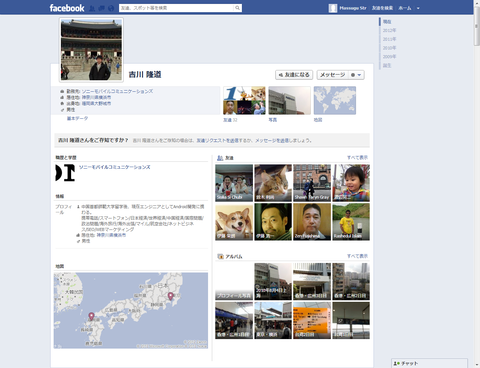Open the world map thumbnail tile

(335, 100)
